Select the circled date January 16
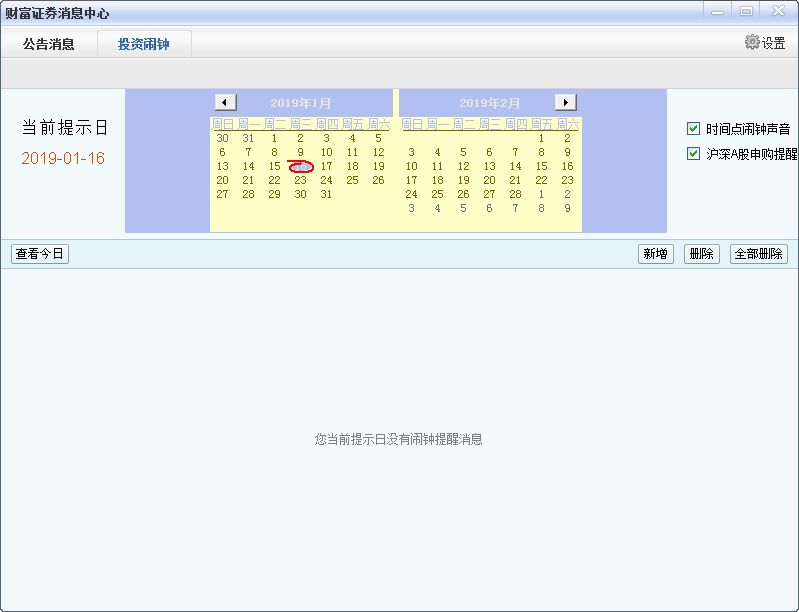 tap(301, 167)
